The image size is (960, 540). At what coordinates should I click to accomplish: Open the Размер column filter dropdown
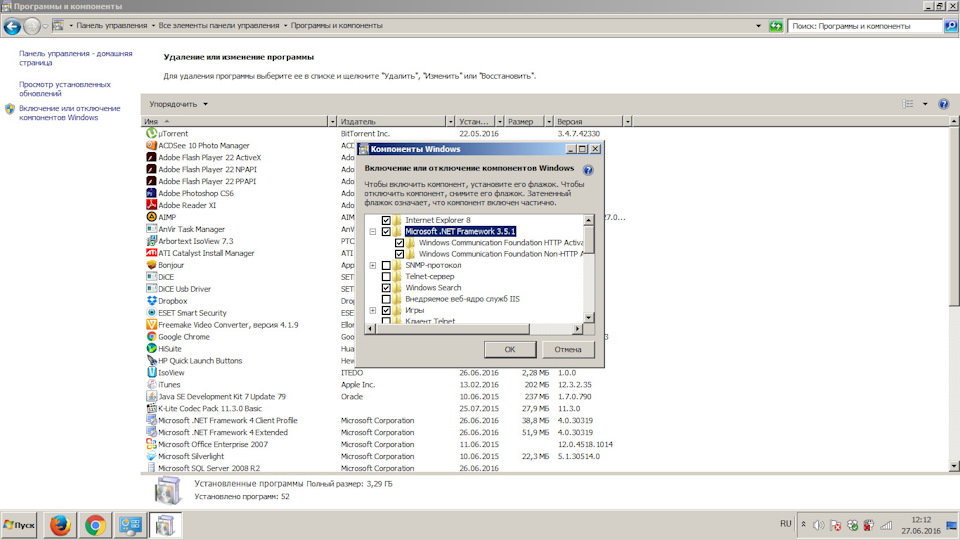pos(549,121)
